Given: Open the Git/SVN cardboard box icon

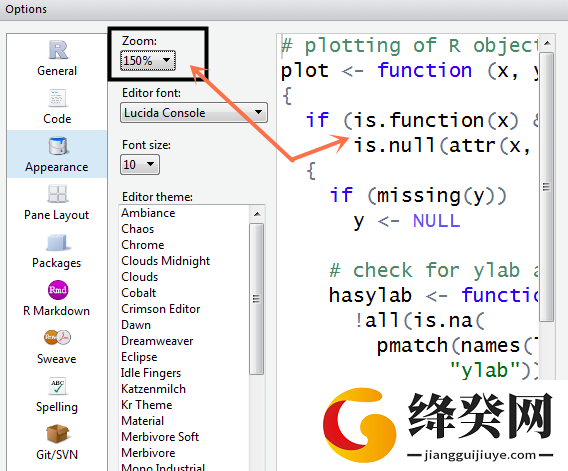Looking at the screenshot, I should pyautogui.click(x=57, y=434).
